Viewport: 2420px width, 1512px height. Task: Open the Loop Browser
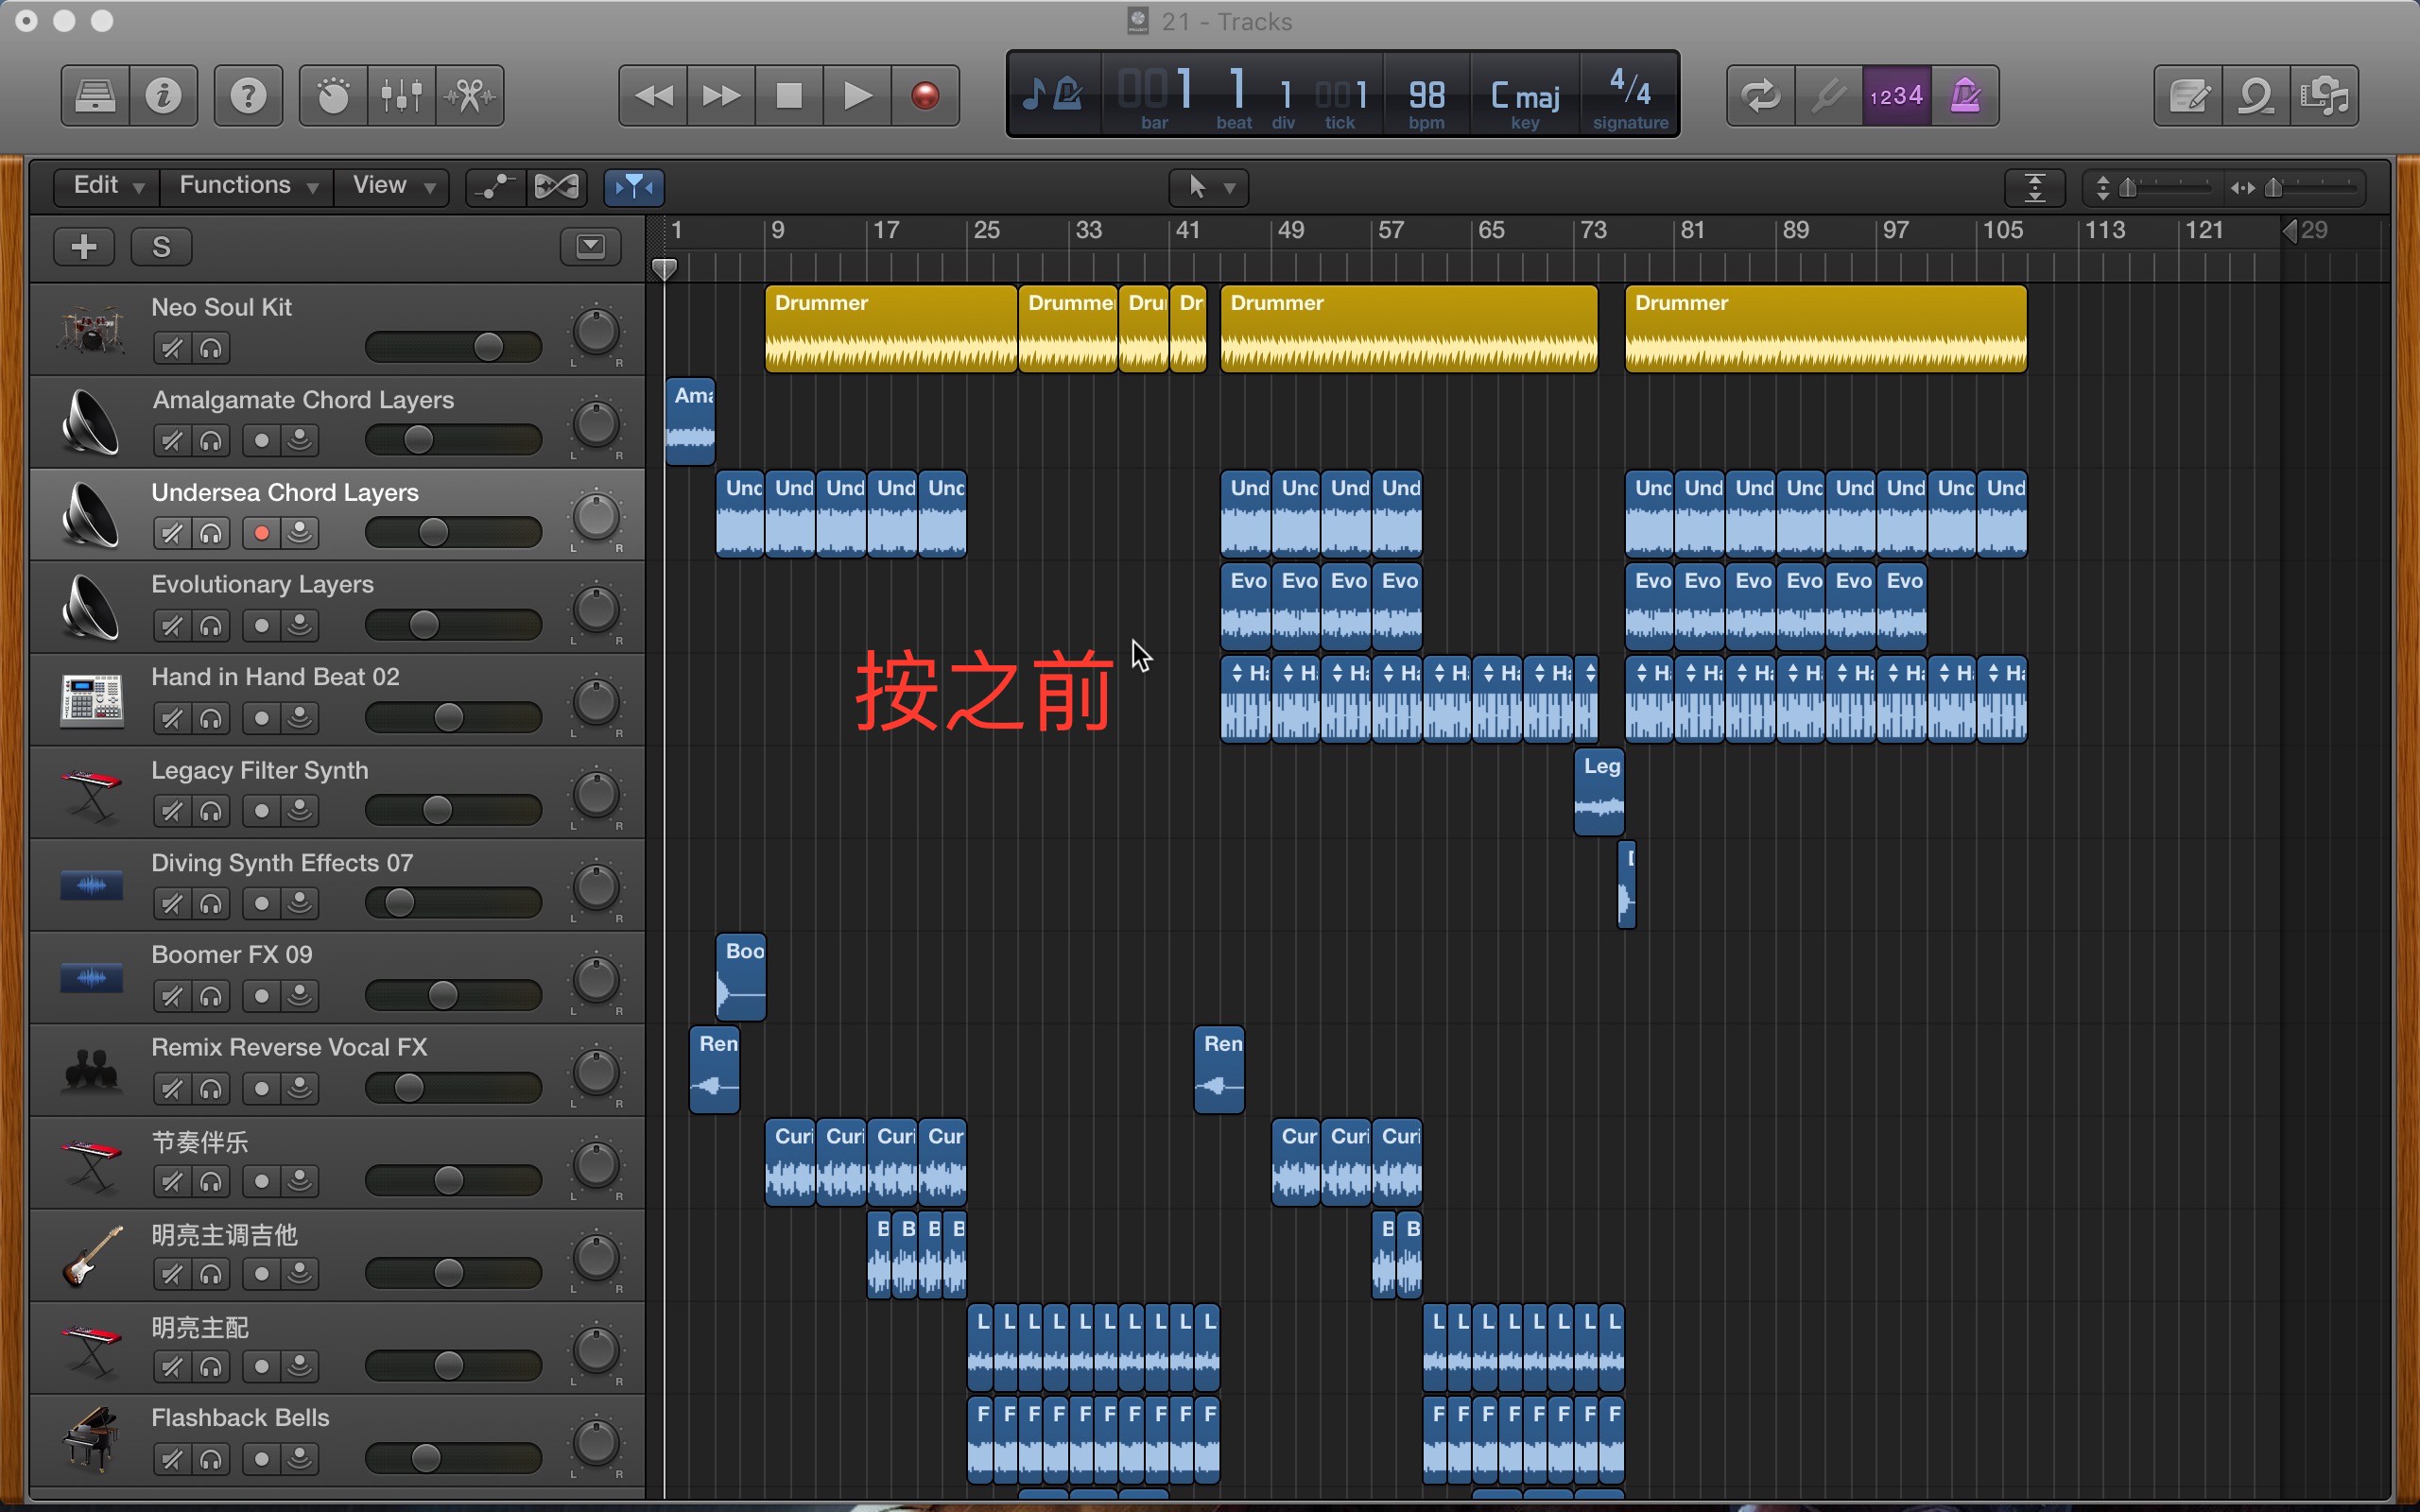click(x=2256, y=96)
